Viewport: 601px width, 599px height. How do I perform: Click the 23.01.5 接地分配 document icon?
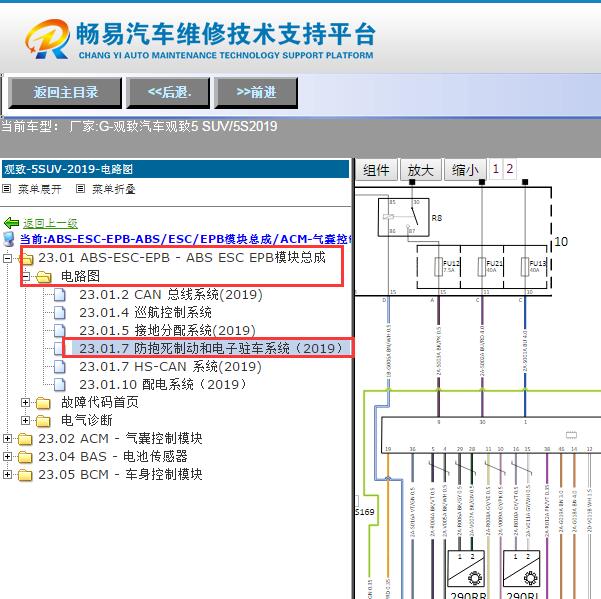click(x=59, y=330)
